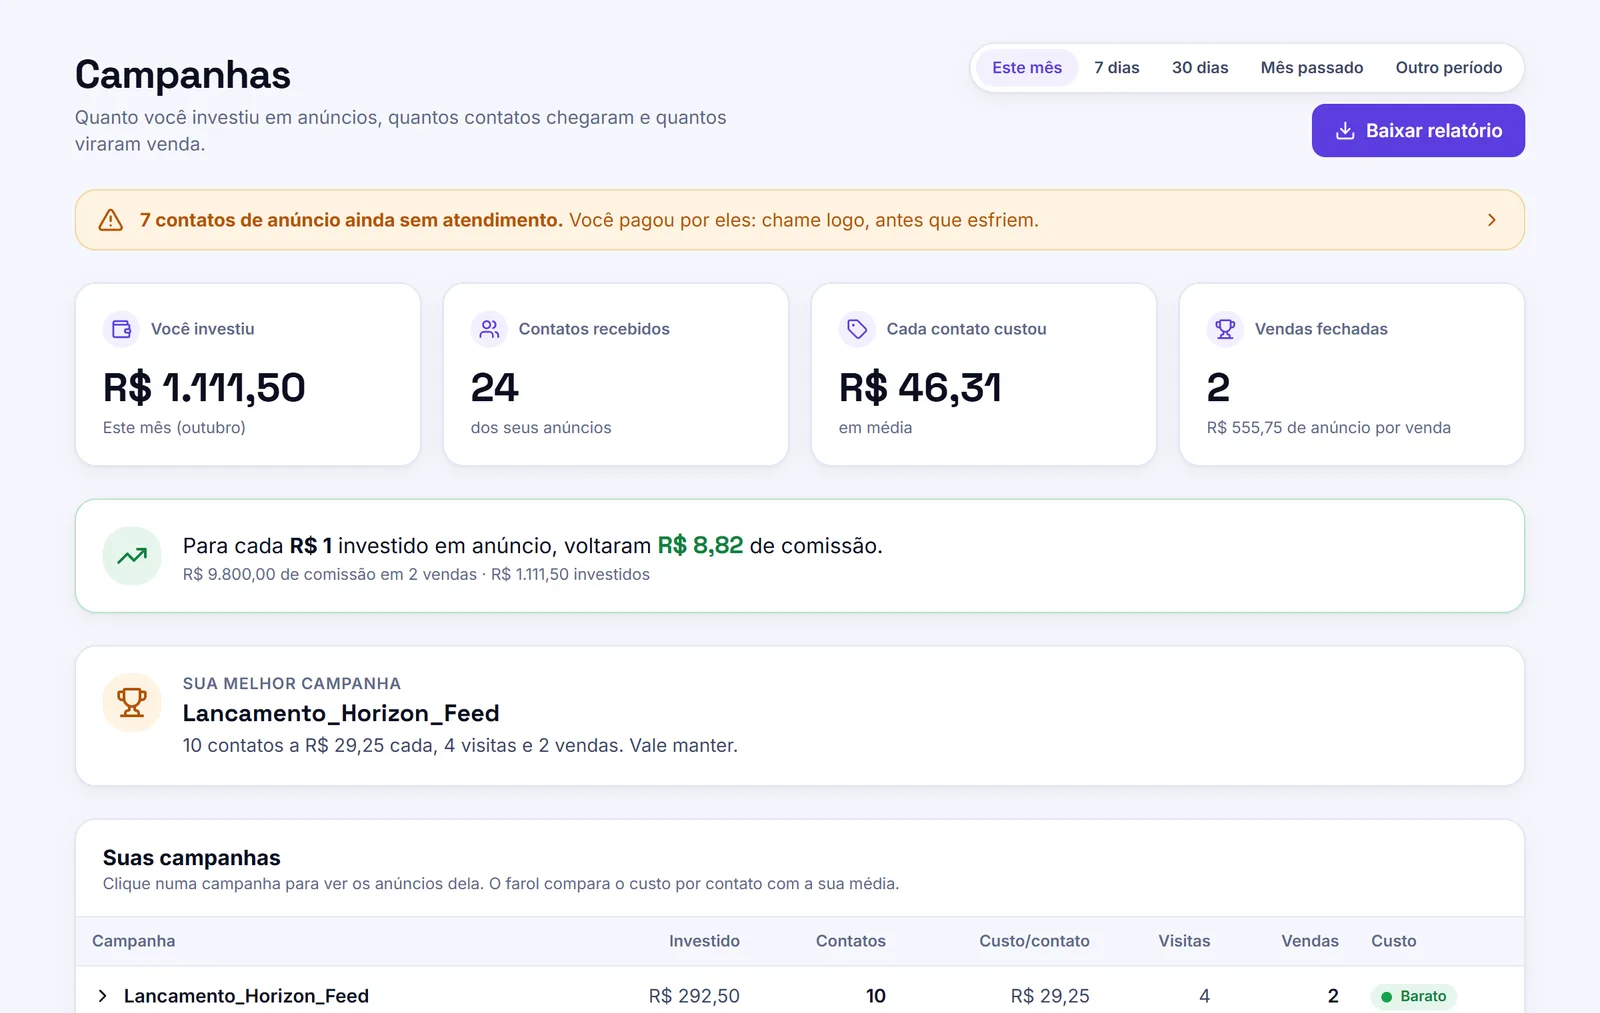Click the 'Lancamento_Horizon_Feed' best campaign title
This screenshot has height=1013, width=1600.
(x=341, y=713)
